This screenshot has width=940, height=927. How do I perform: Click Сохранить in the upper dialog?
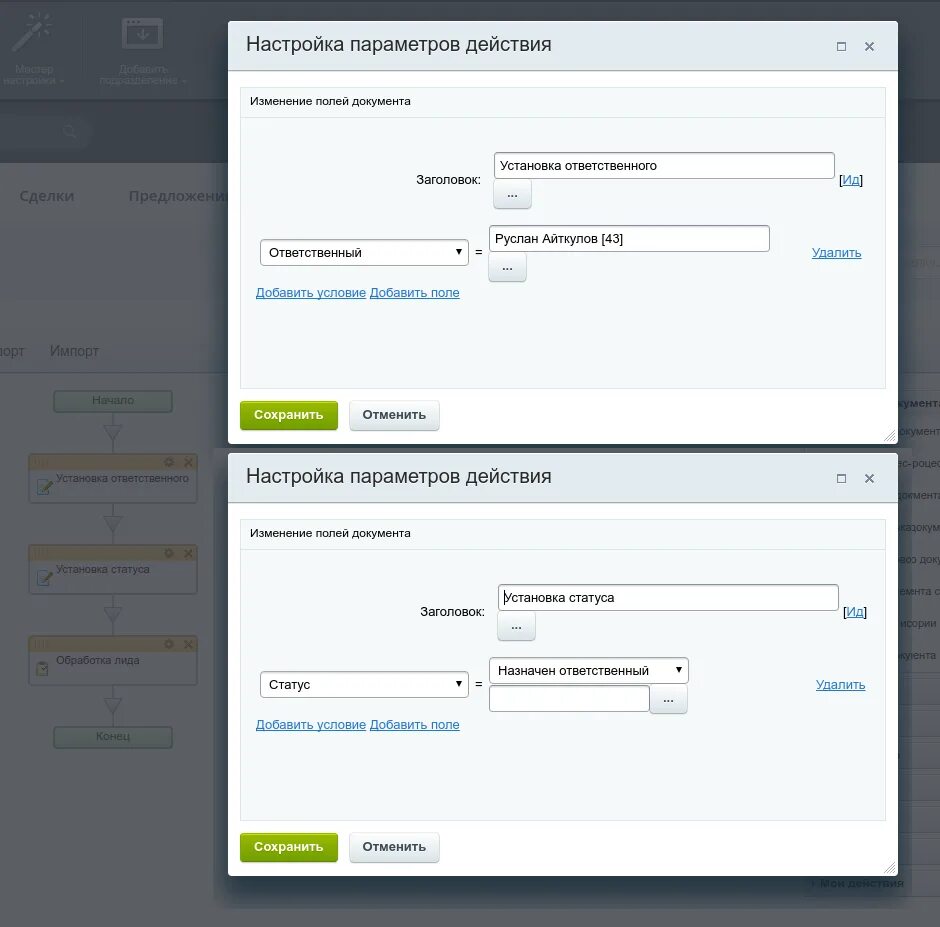pyautogui.click(x=288, y=415)
